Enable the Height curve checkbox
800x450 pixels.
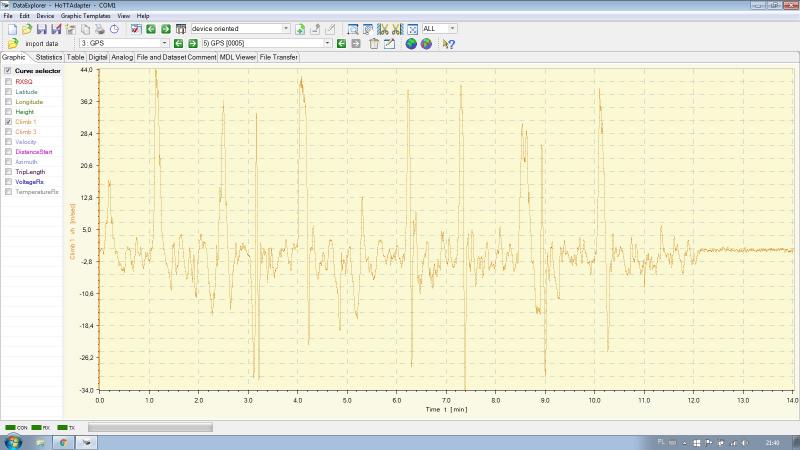tap(9, 112)
